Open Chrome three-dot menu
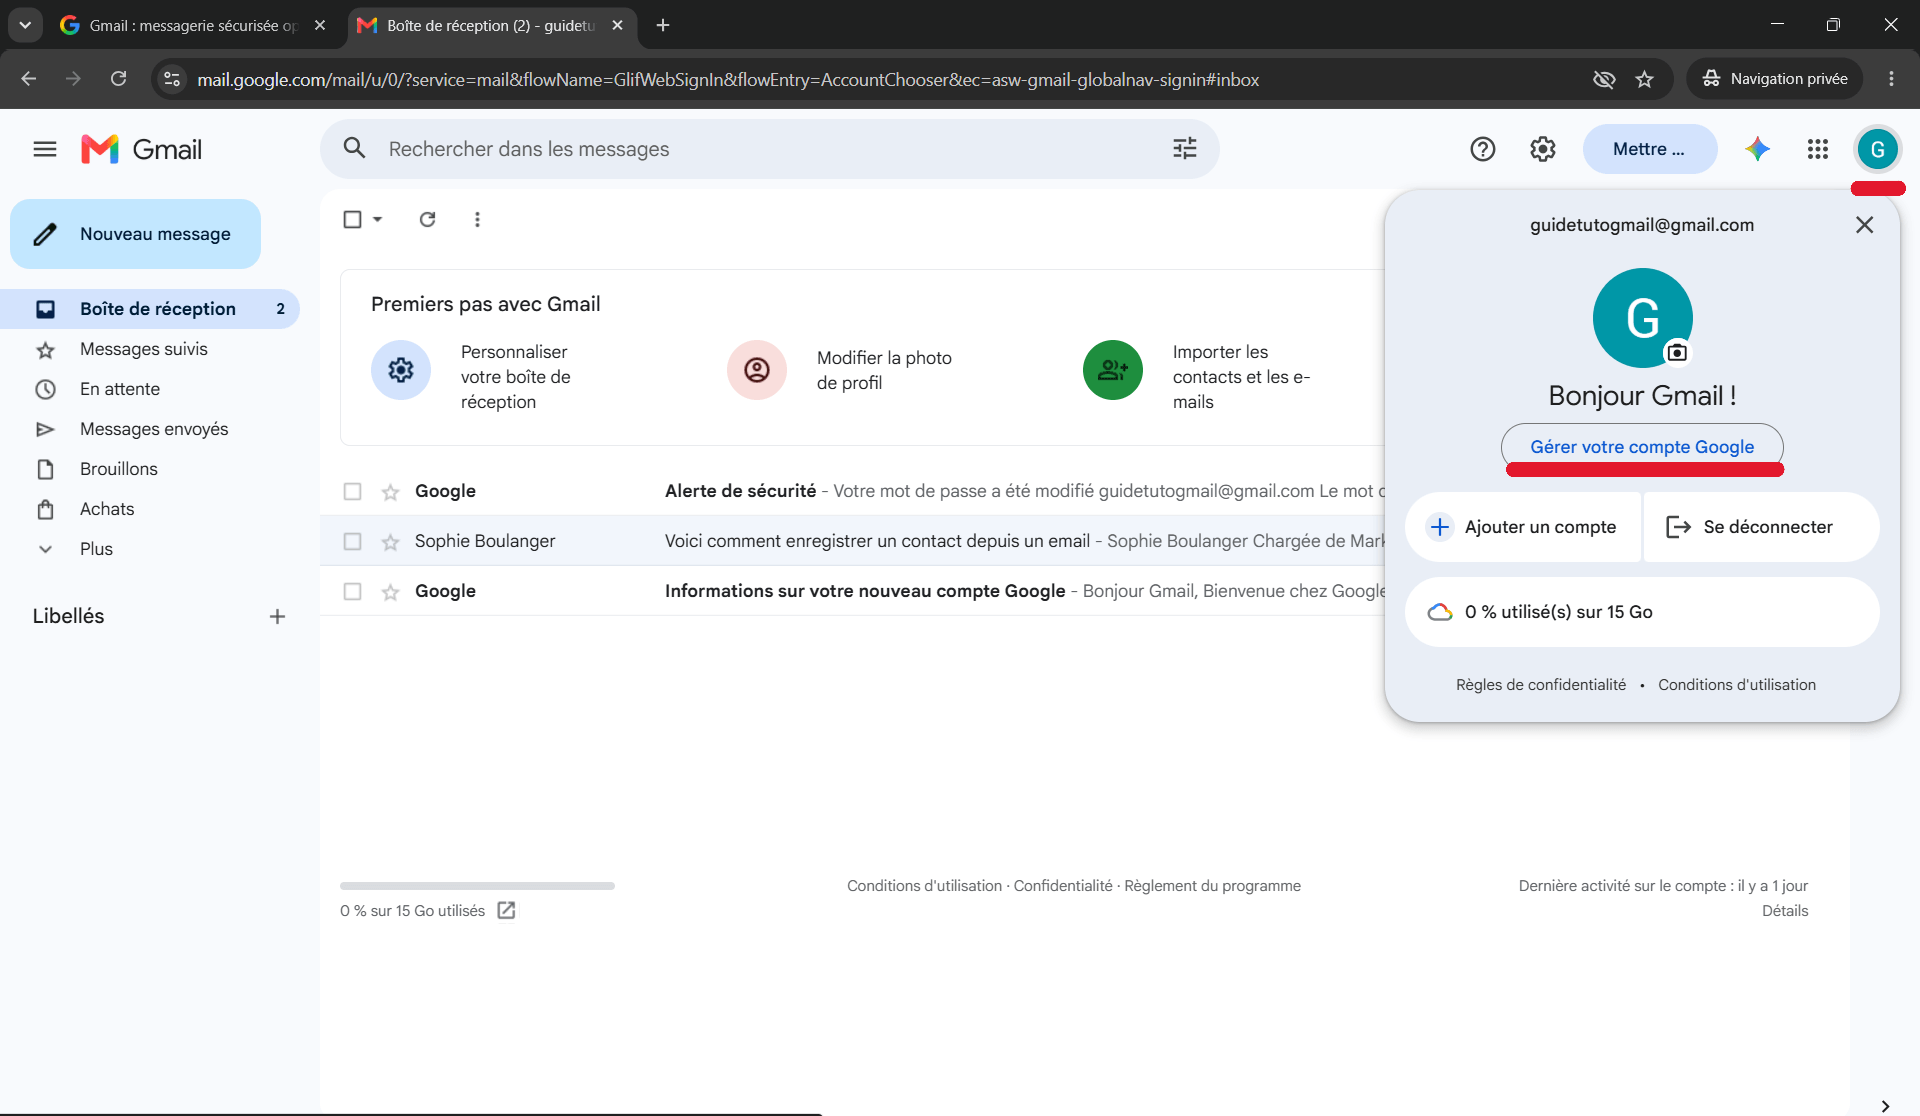The height and width of the screenshot is (1116, 1920). (x=1890, y=79)
